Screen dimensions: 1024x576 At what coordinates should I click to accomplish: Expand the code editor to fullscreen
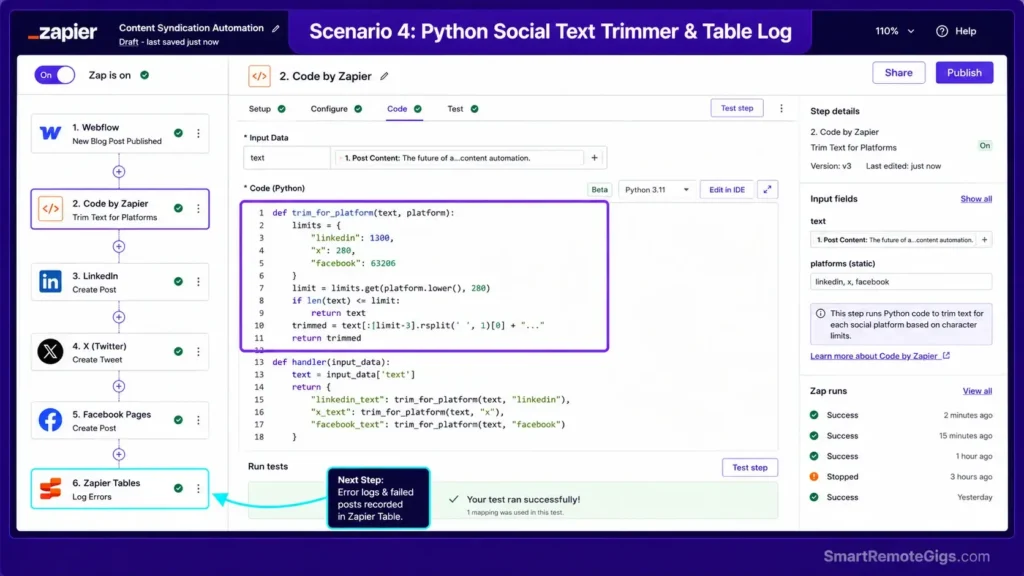(767, 190)
